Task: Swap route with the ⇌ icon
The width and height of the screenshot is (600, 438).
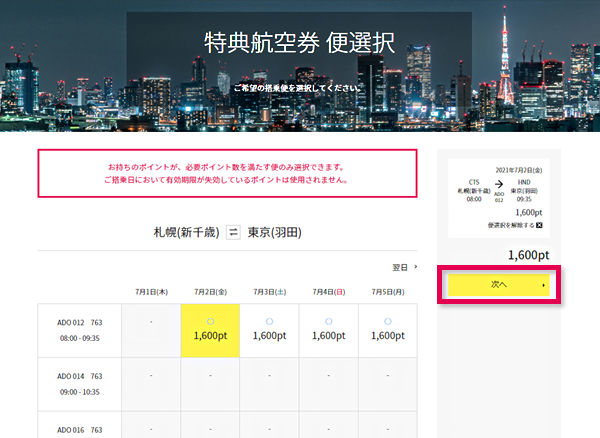Action: click(x=233, y=232)
